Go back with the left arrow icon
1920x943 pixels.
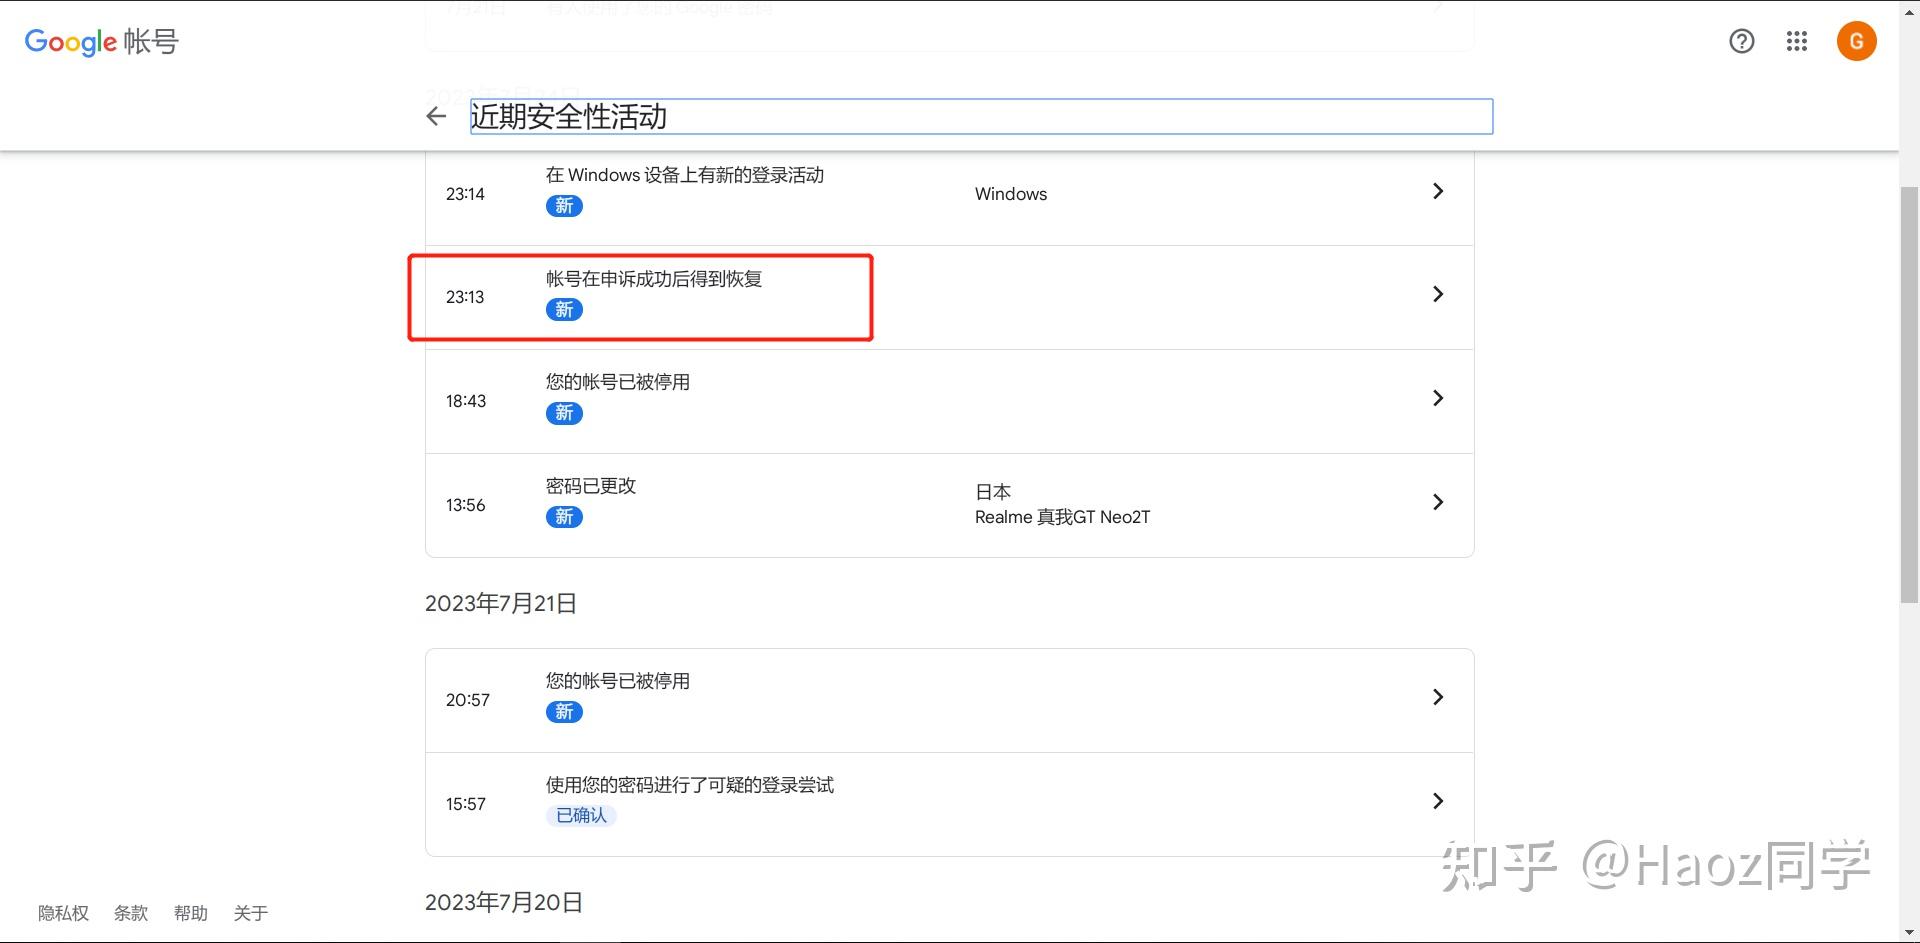tap(436, 116)
